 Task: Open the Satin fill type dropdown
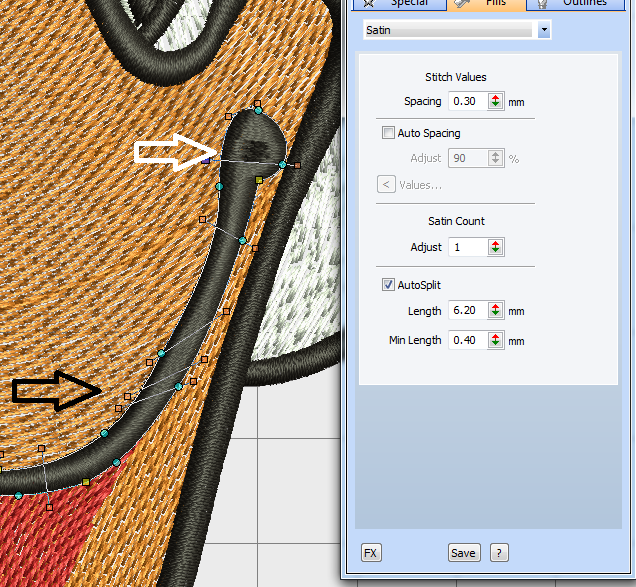(544, 30)
